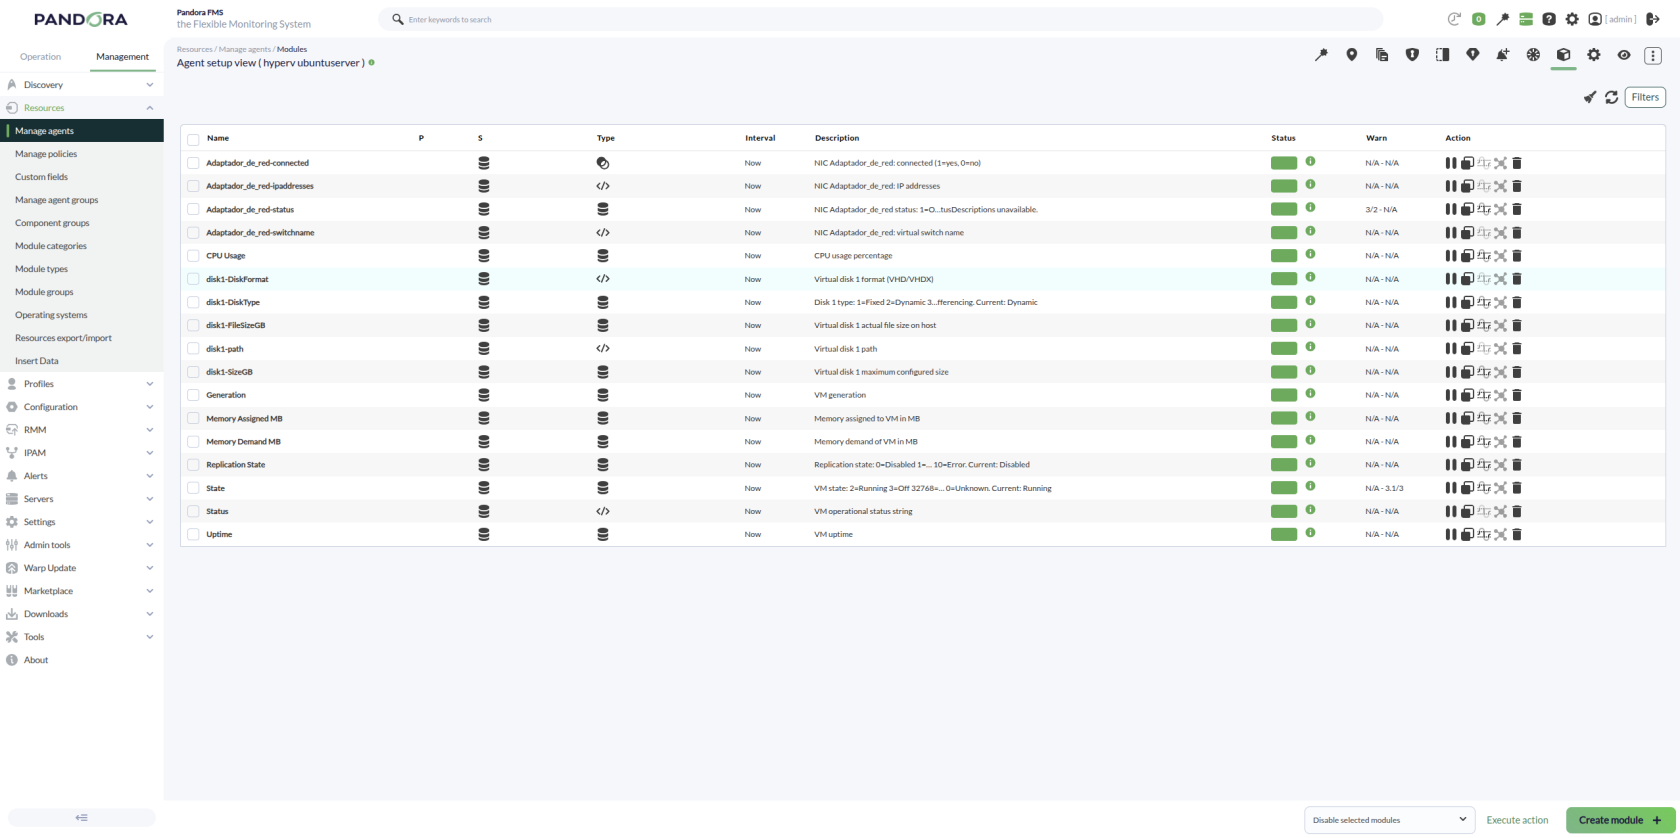The width and height of the screenshot is (1680, 838).
Task: Disable CPU Usage module with pause icon
Action: point(1450,256)
